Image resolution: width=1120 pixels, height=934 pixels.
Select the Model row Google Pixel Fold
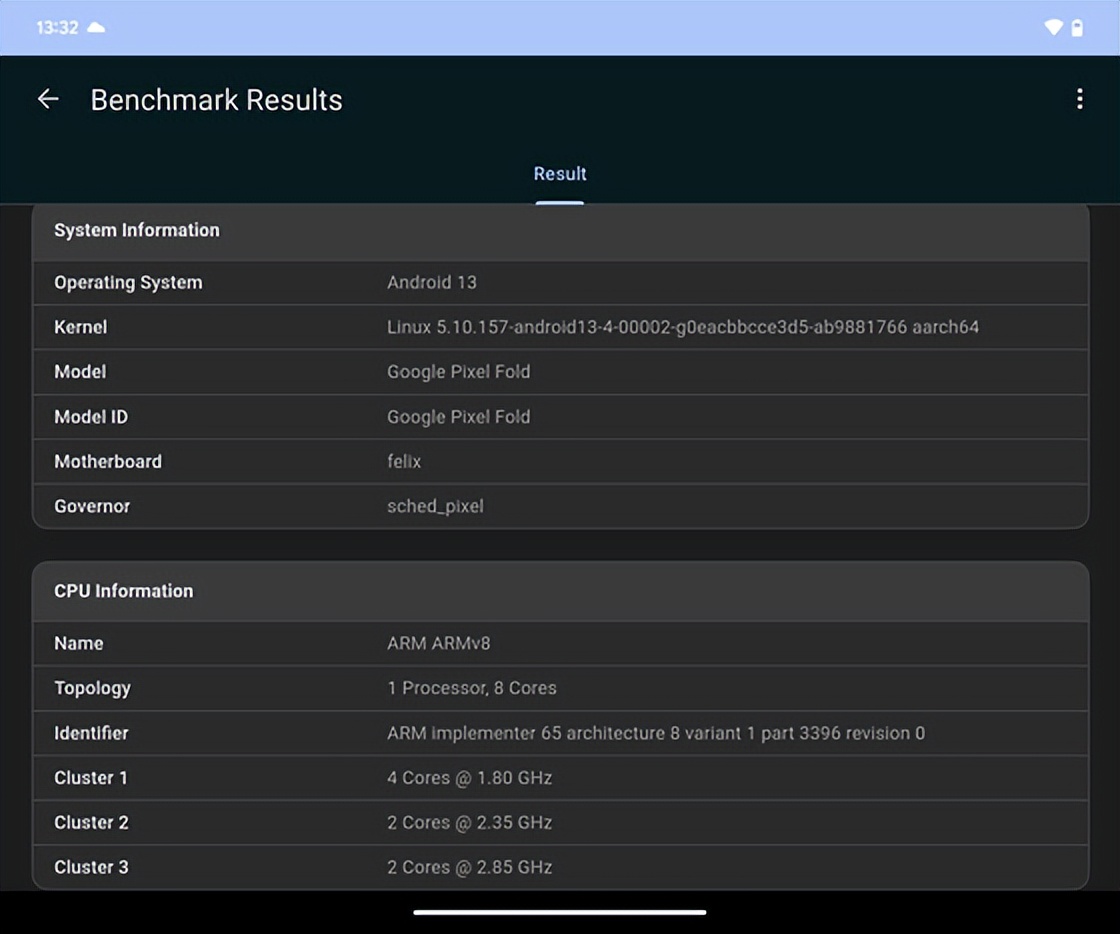pos(560,372)
